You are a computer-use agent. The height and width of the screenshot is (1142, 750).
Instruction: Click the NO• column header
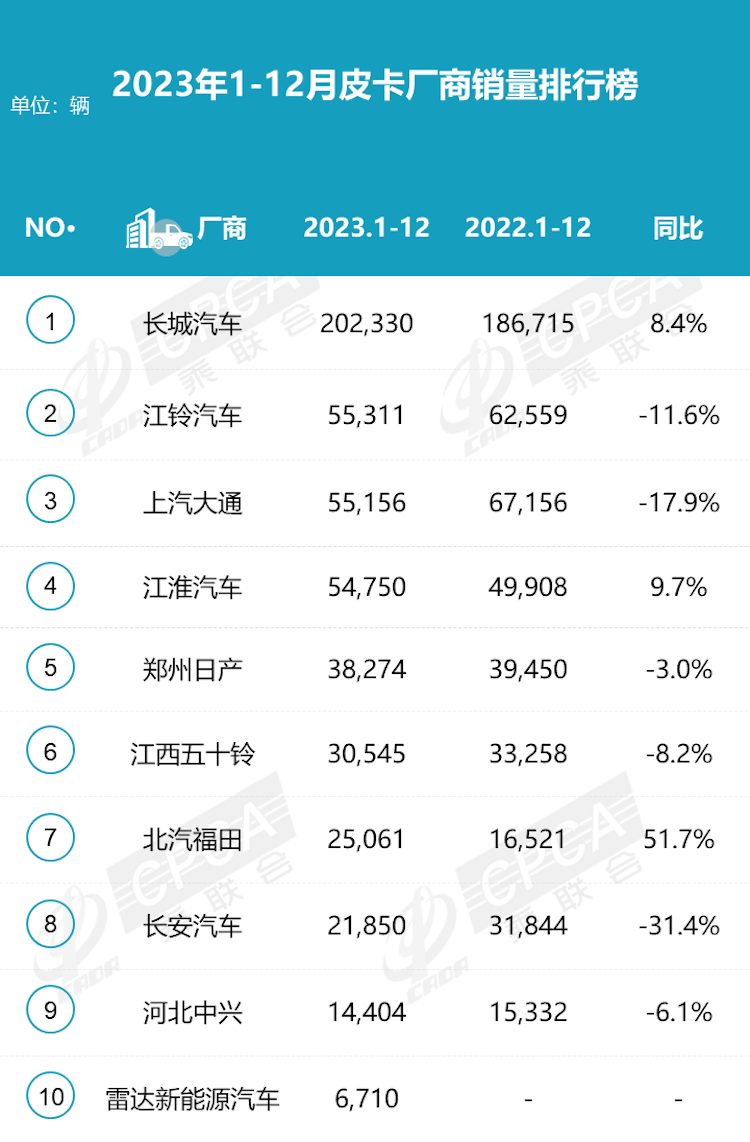(x=50, y=228)
